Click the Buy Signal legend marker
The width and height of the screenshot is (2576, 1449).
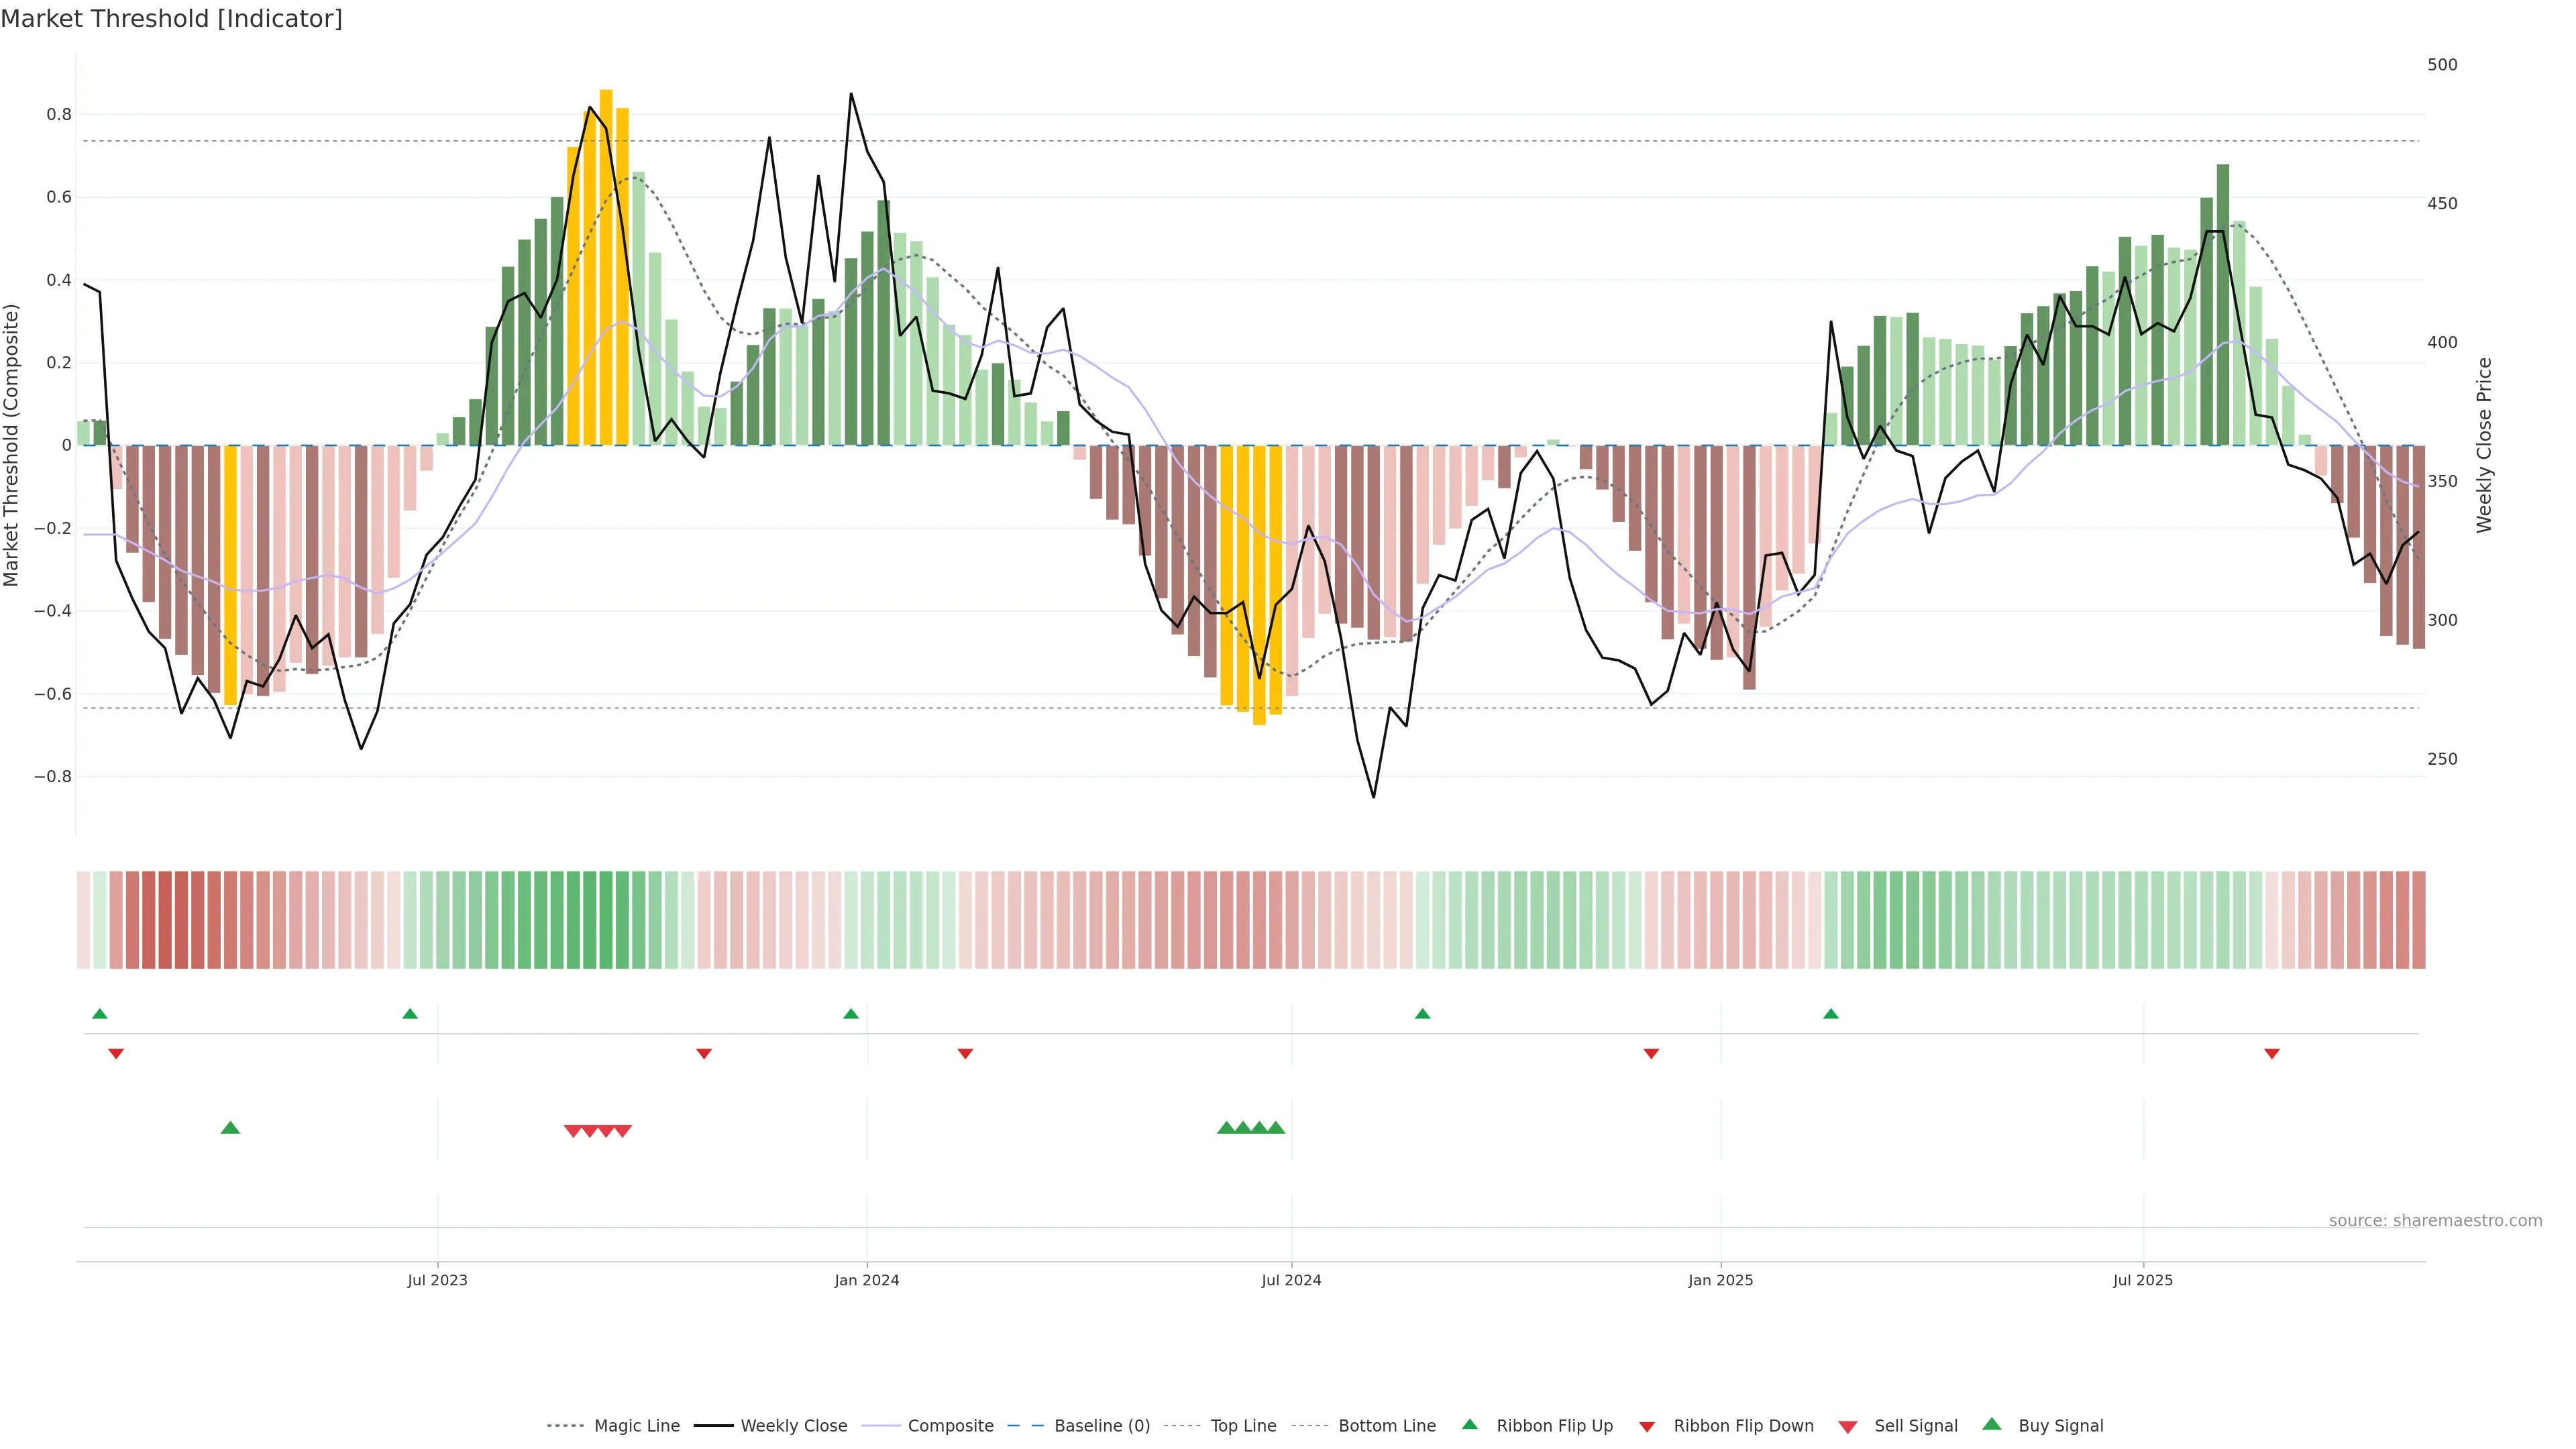click(1991, 1424)
